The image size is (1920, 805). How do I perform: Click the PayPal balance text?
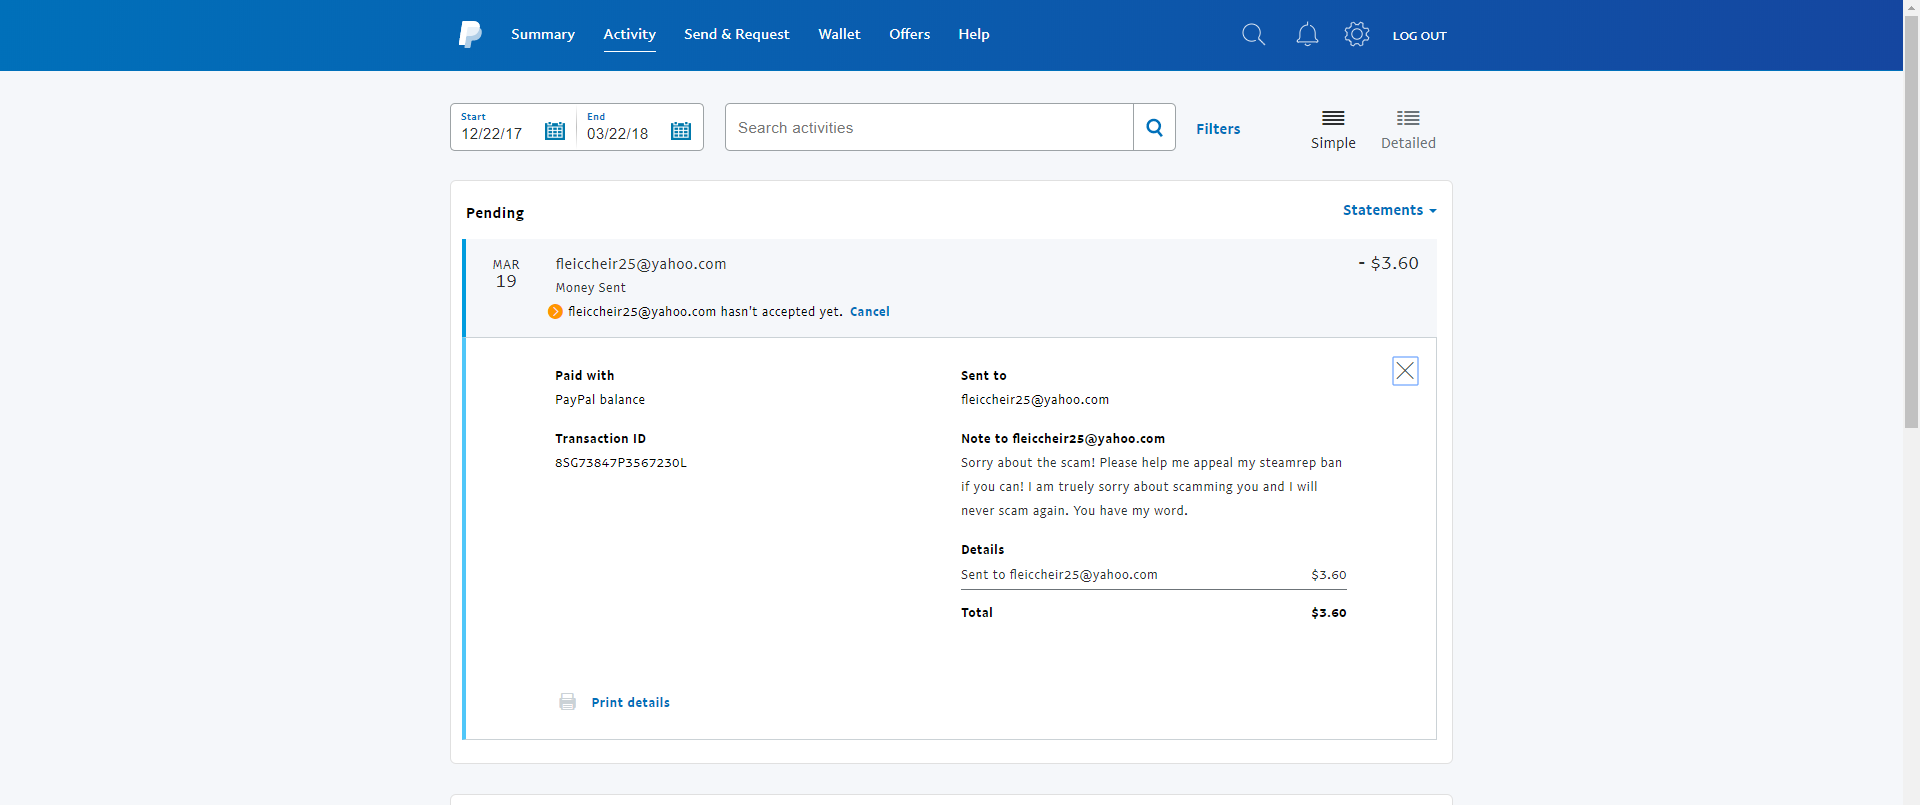(600, 400)
